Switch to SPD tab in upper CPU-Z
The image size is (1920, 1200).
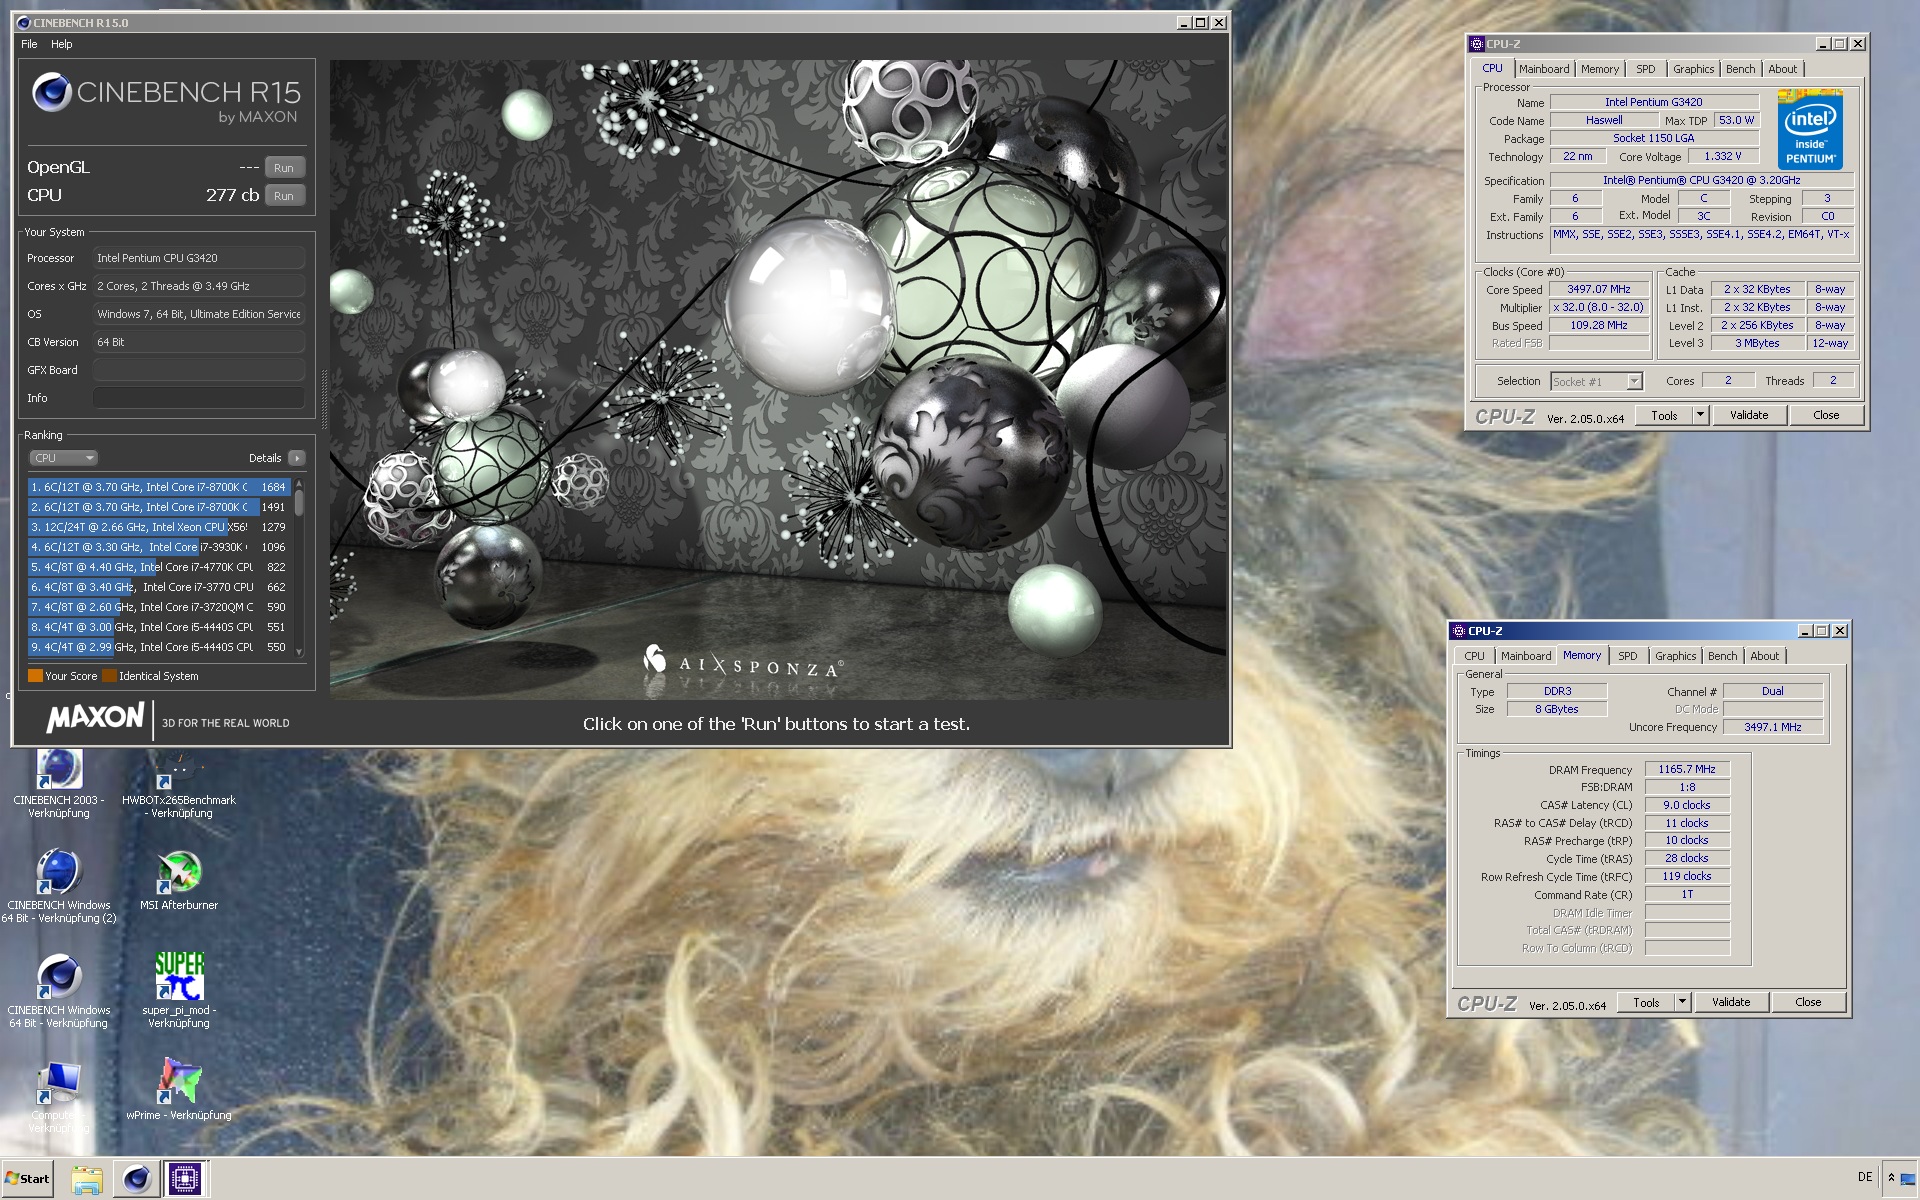[x=1646, y=69]
